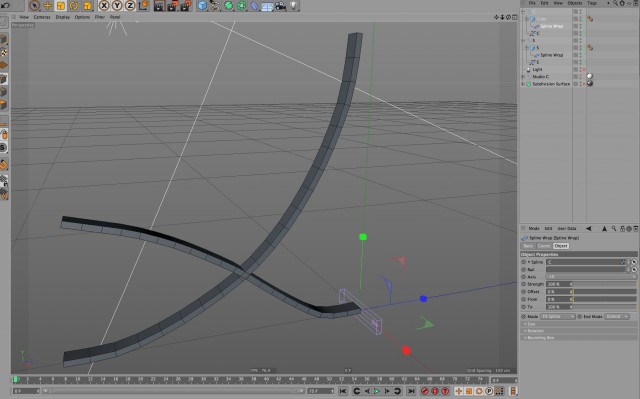Toggle the Light object's layer checkbox

click(576, 69)
